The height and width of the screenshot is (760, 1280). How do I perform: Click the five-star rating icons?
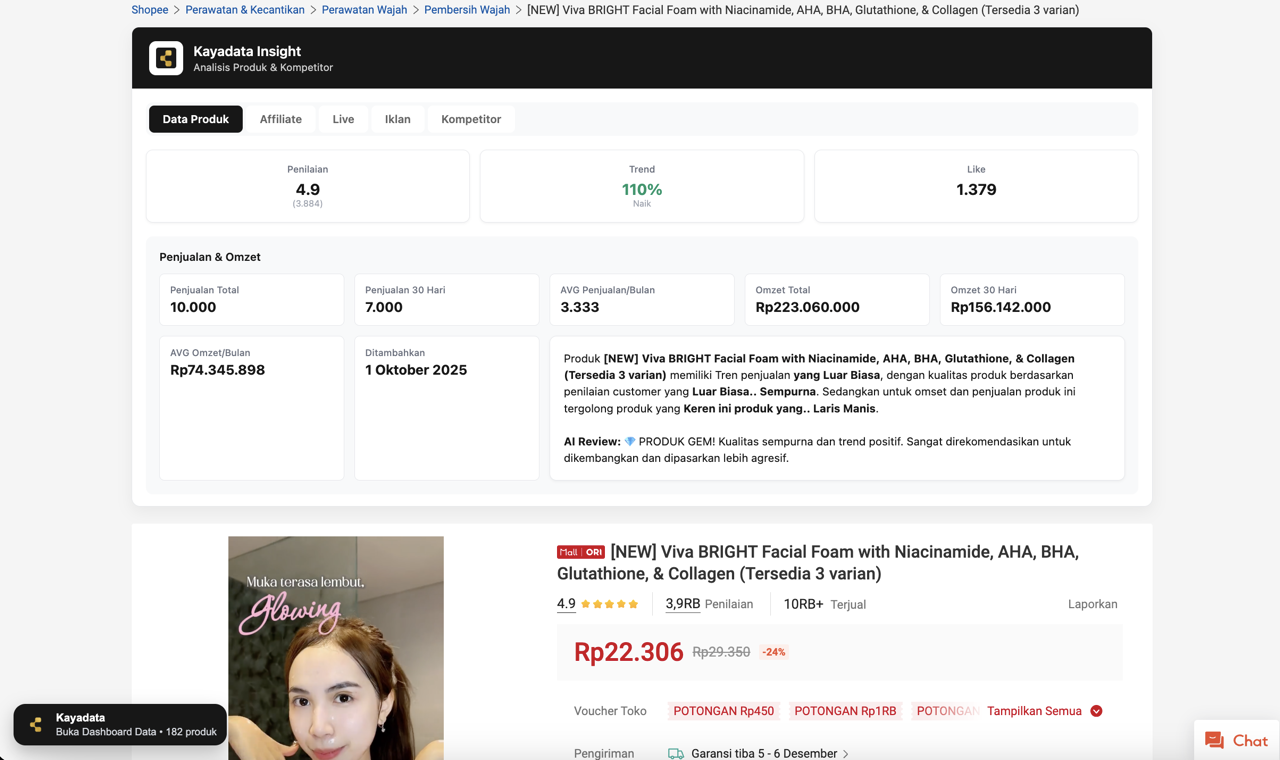click(609, 604)
